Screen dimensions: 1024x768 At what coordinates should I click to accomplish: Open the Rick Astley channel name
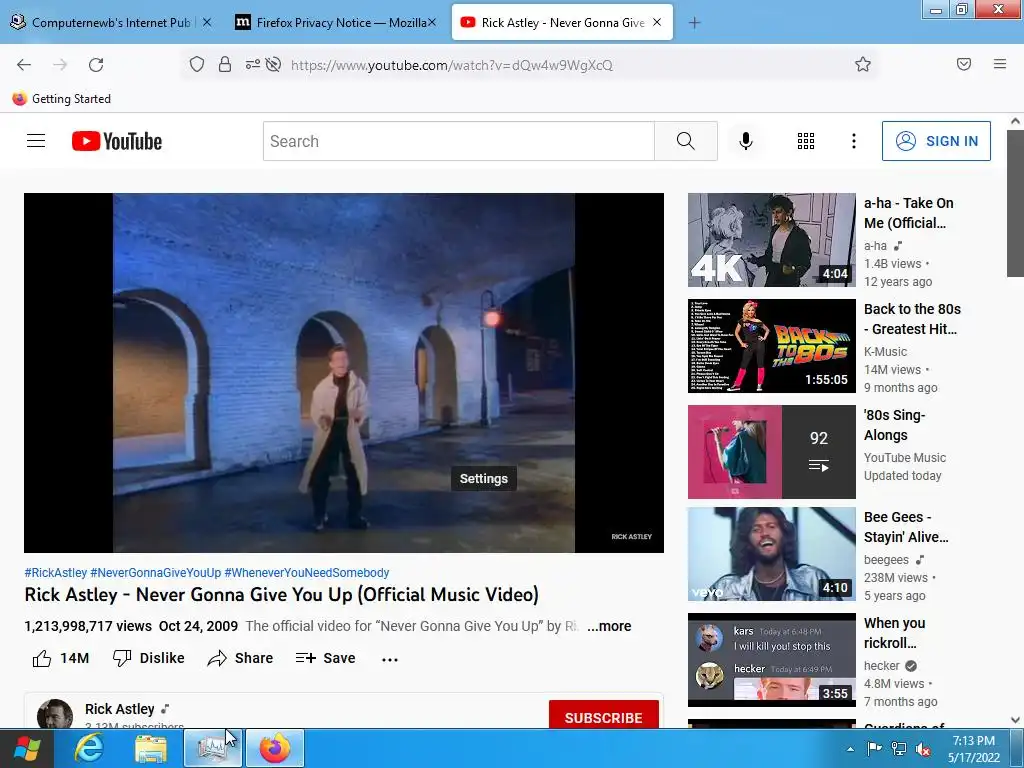coord(120,709)
